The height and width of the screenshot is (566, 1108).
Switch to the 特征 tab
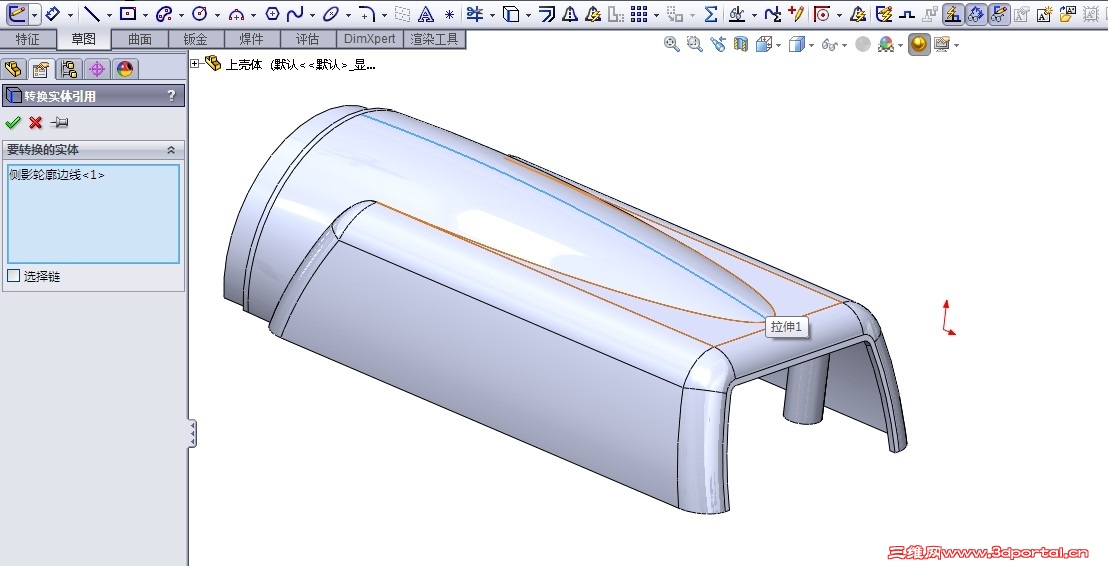[28, 40]
